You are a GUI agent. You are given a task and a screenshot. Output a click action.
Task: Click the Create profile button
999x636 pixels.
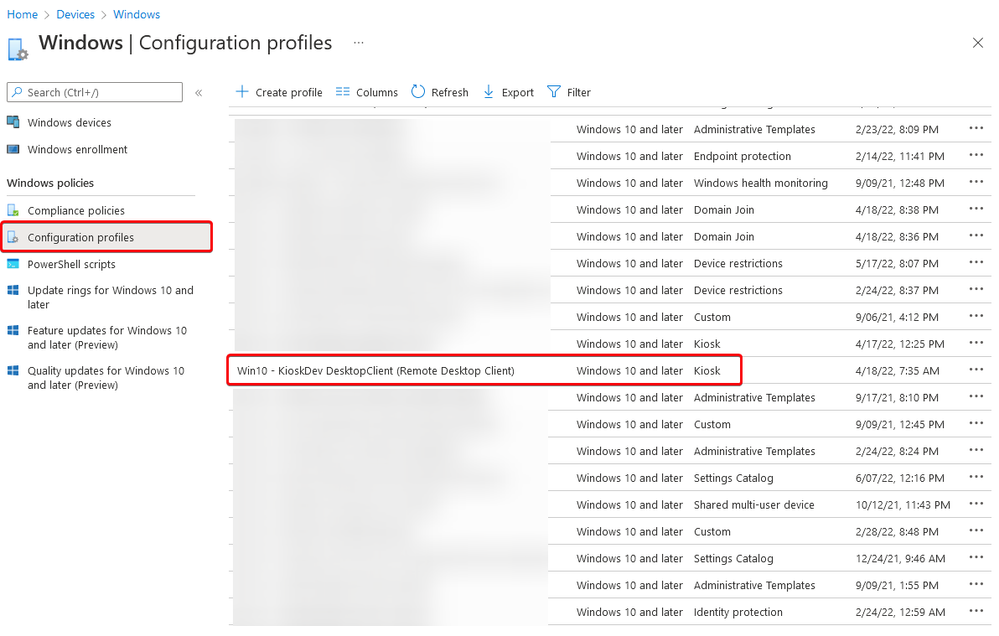[x=279, y=92]
